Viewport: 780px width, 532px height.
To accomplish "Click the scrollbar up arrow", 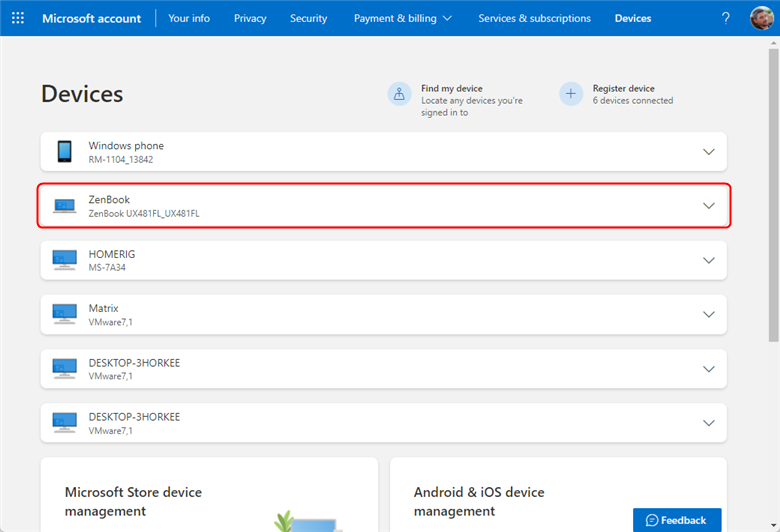I will click(774, 43).
